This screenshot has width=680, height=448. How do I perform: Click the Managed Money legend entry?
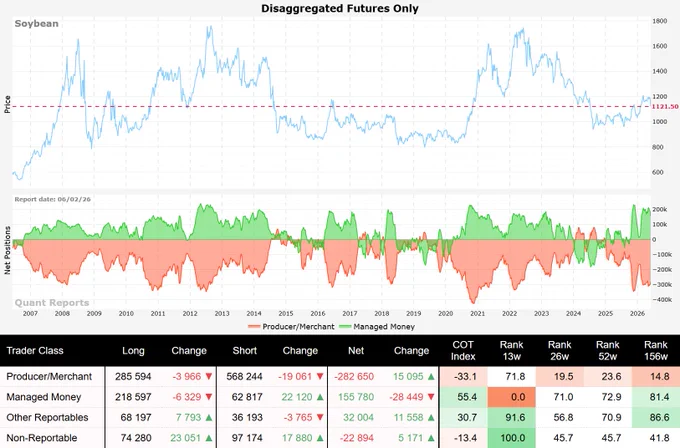[x=377, y=327]
